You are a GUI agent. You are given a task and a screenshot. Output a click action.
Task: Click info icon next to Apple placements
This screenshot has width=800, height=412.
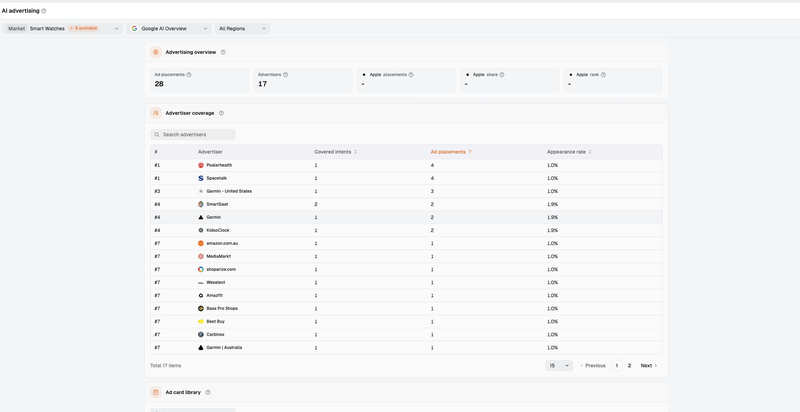tap(411, 74)
